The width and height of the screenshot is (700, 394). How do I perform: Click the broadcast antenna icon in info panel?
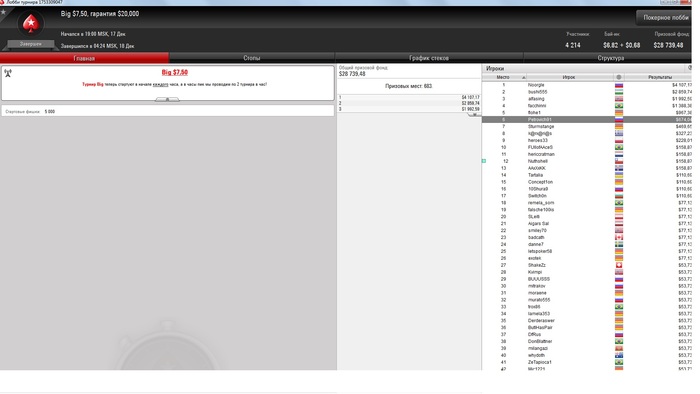click(x=8, y=73)
